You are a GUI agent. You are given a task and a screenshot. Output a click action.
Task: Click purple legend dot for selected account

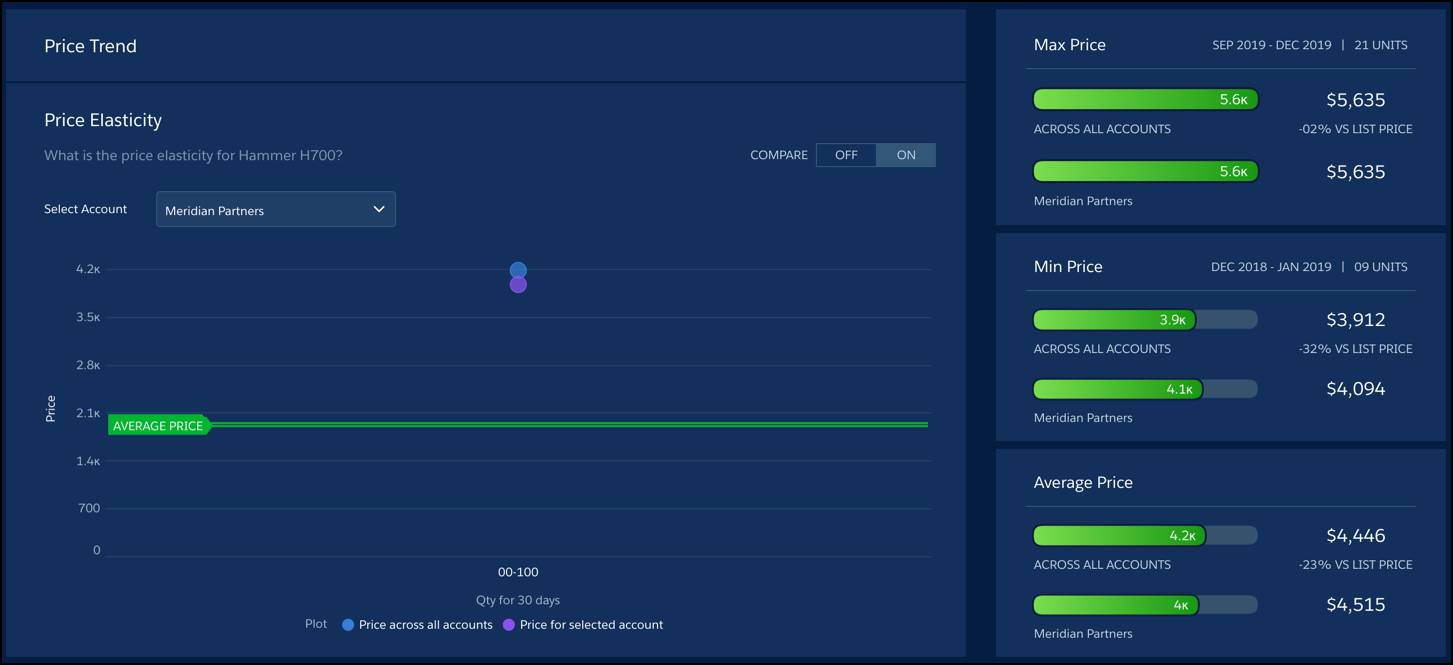(509, 625)
